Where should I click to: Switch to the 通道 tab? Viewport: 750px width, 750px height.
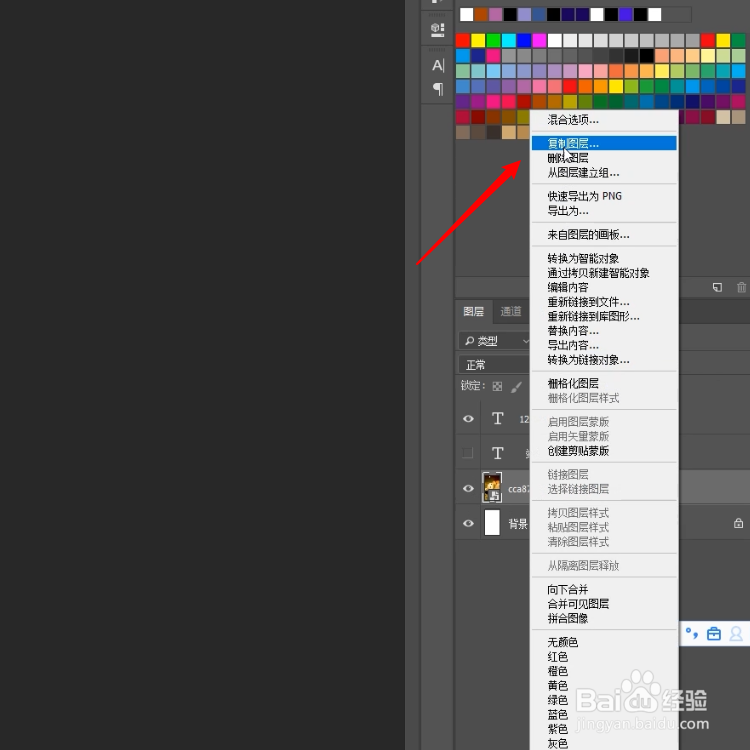tap(511, 311)
